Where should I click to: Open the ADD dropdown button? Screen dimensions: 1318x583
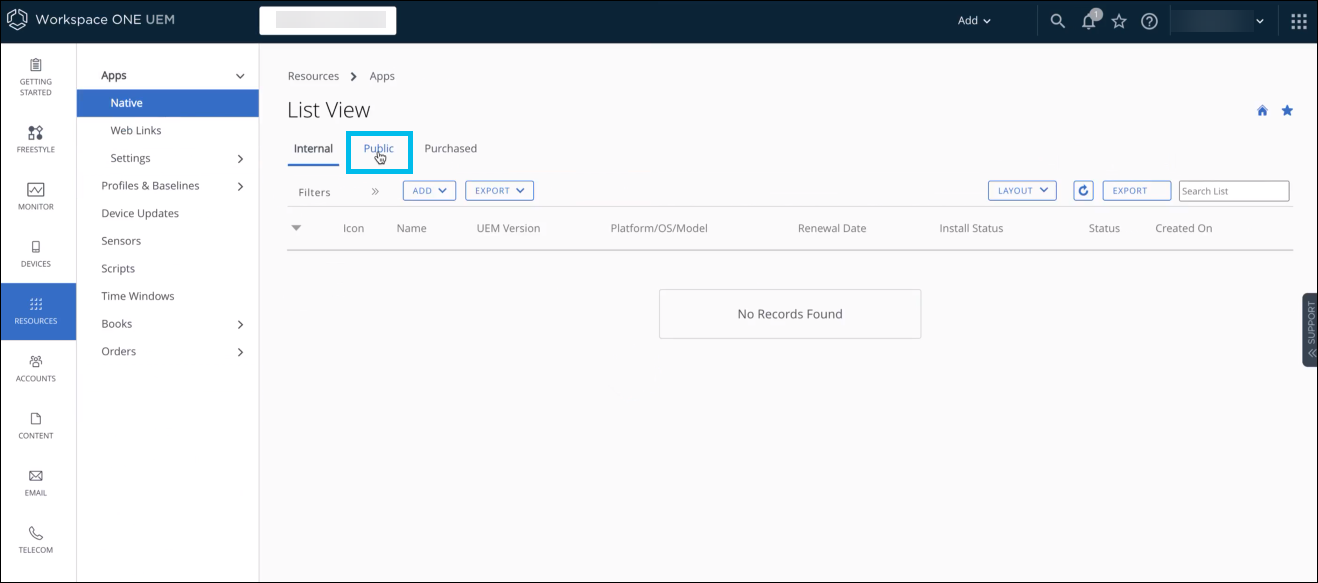429,191
